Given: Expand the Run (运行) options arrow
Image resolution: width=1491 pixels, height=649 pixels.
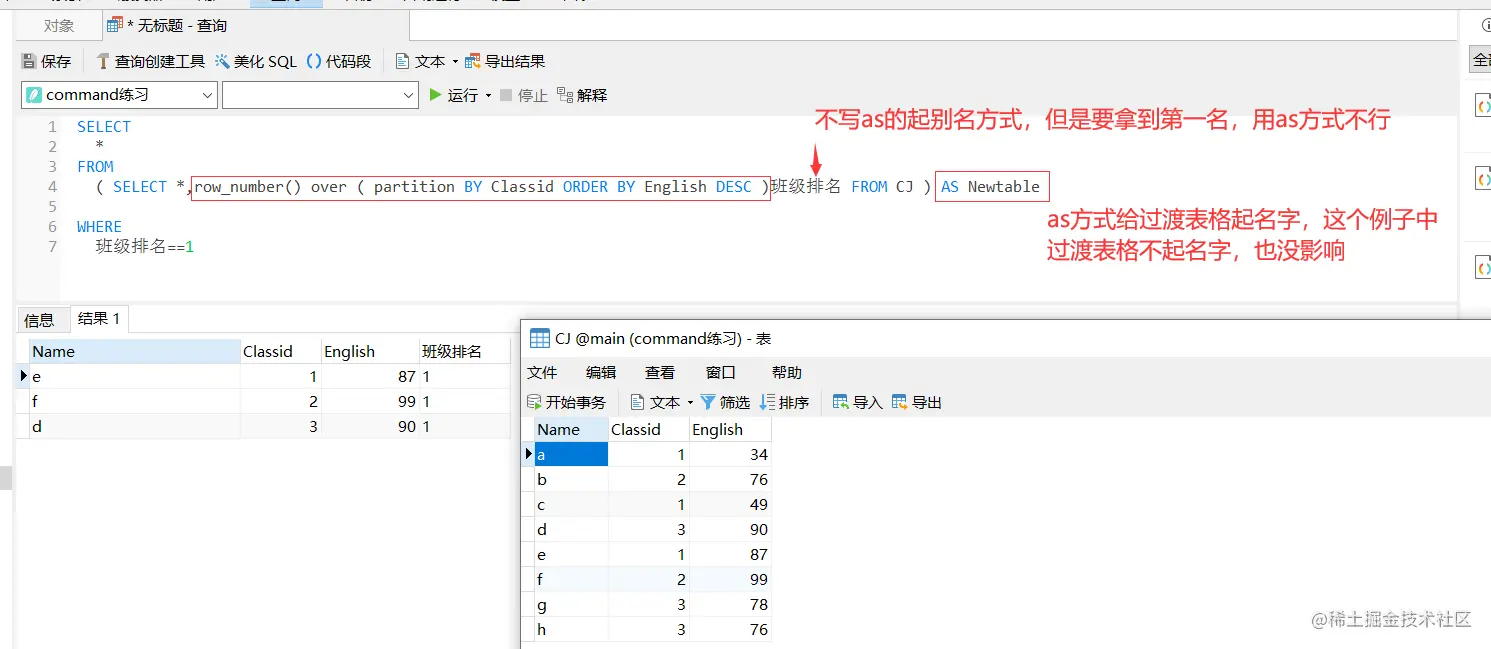Looking at the screenshot, I should click(488, 96).
